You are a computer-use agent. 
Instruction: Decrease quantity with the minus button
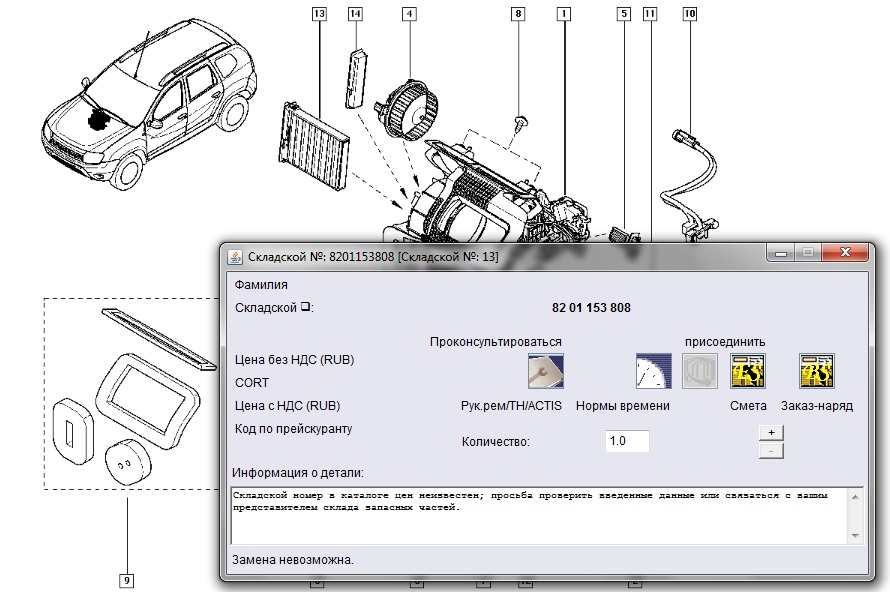pyautogui.click(x=770, y=450)
